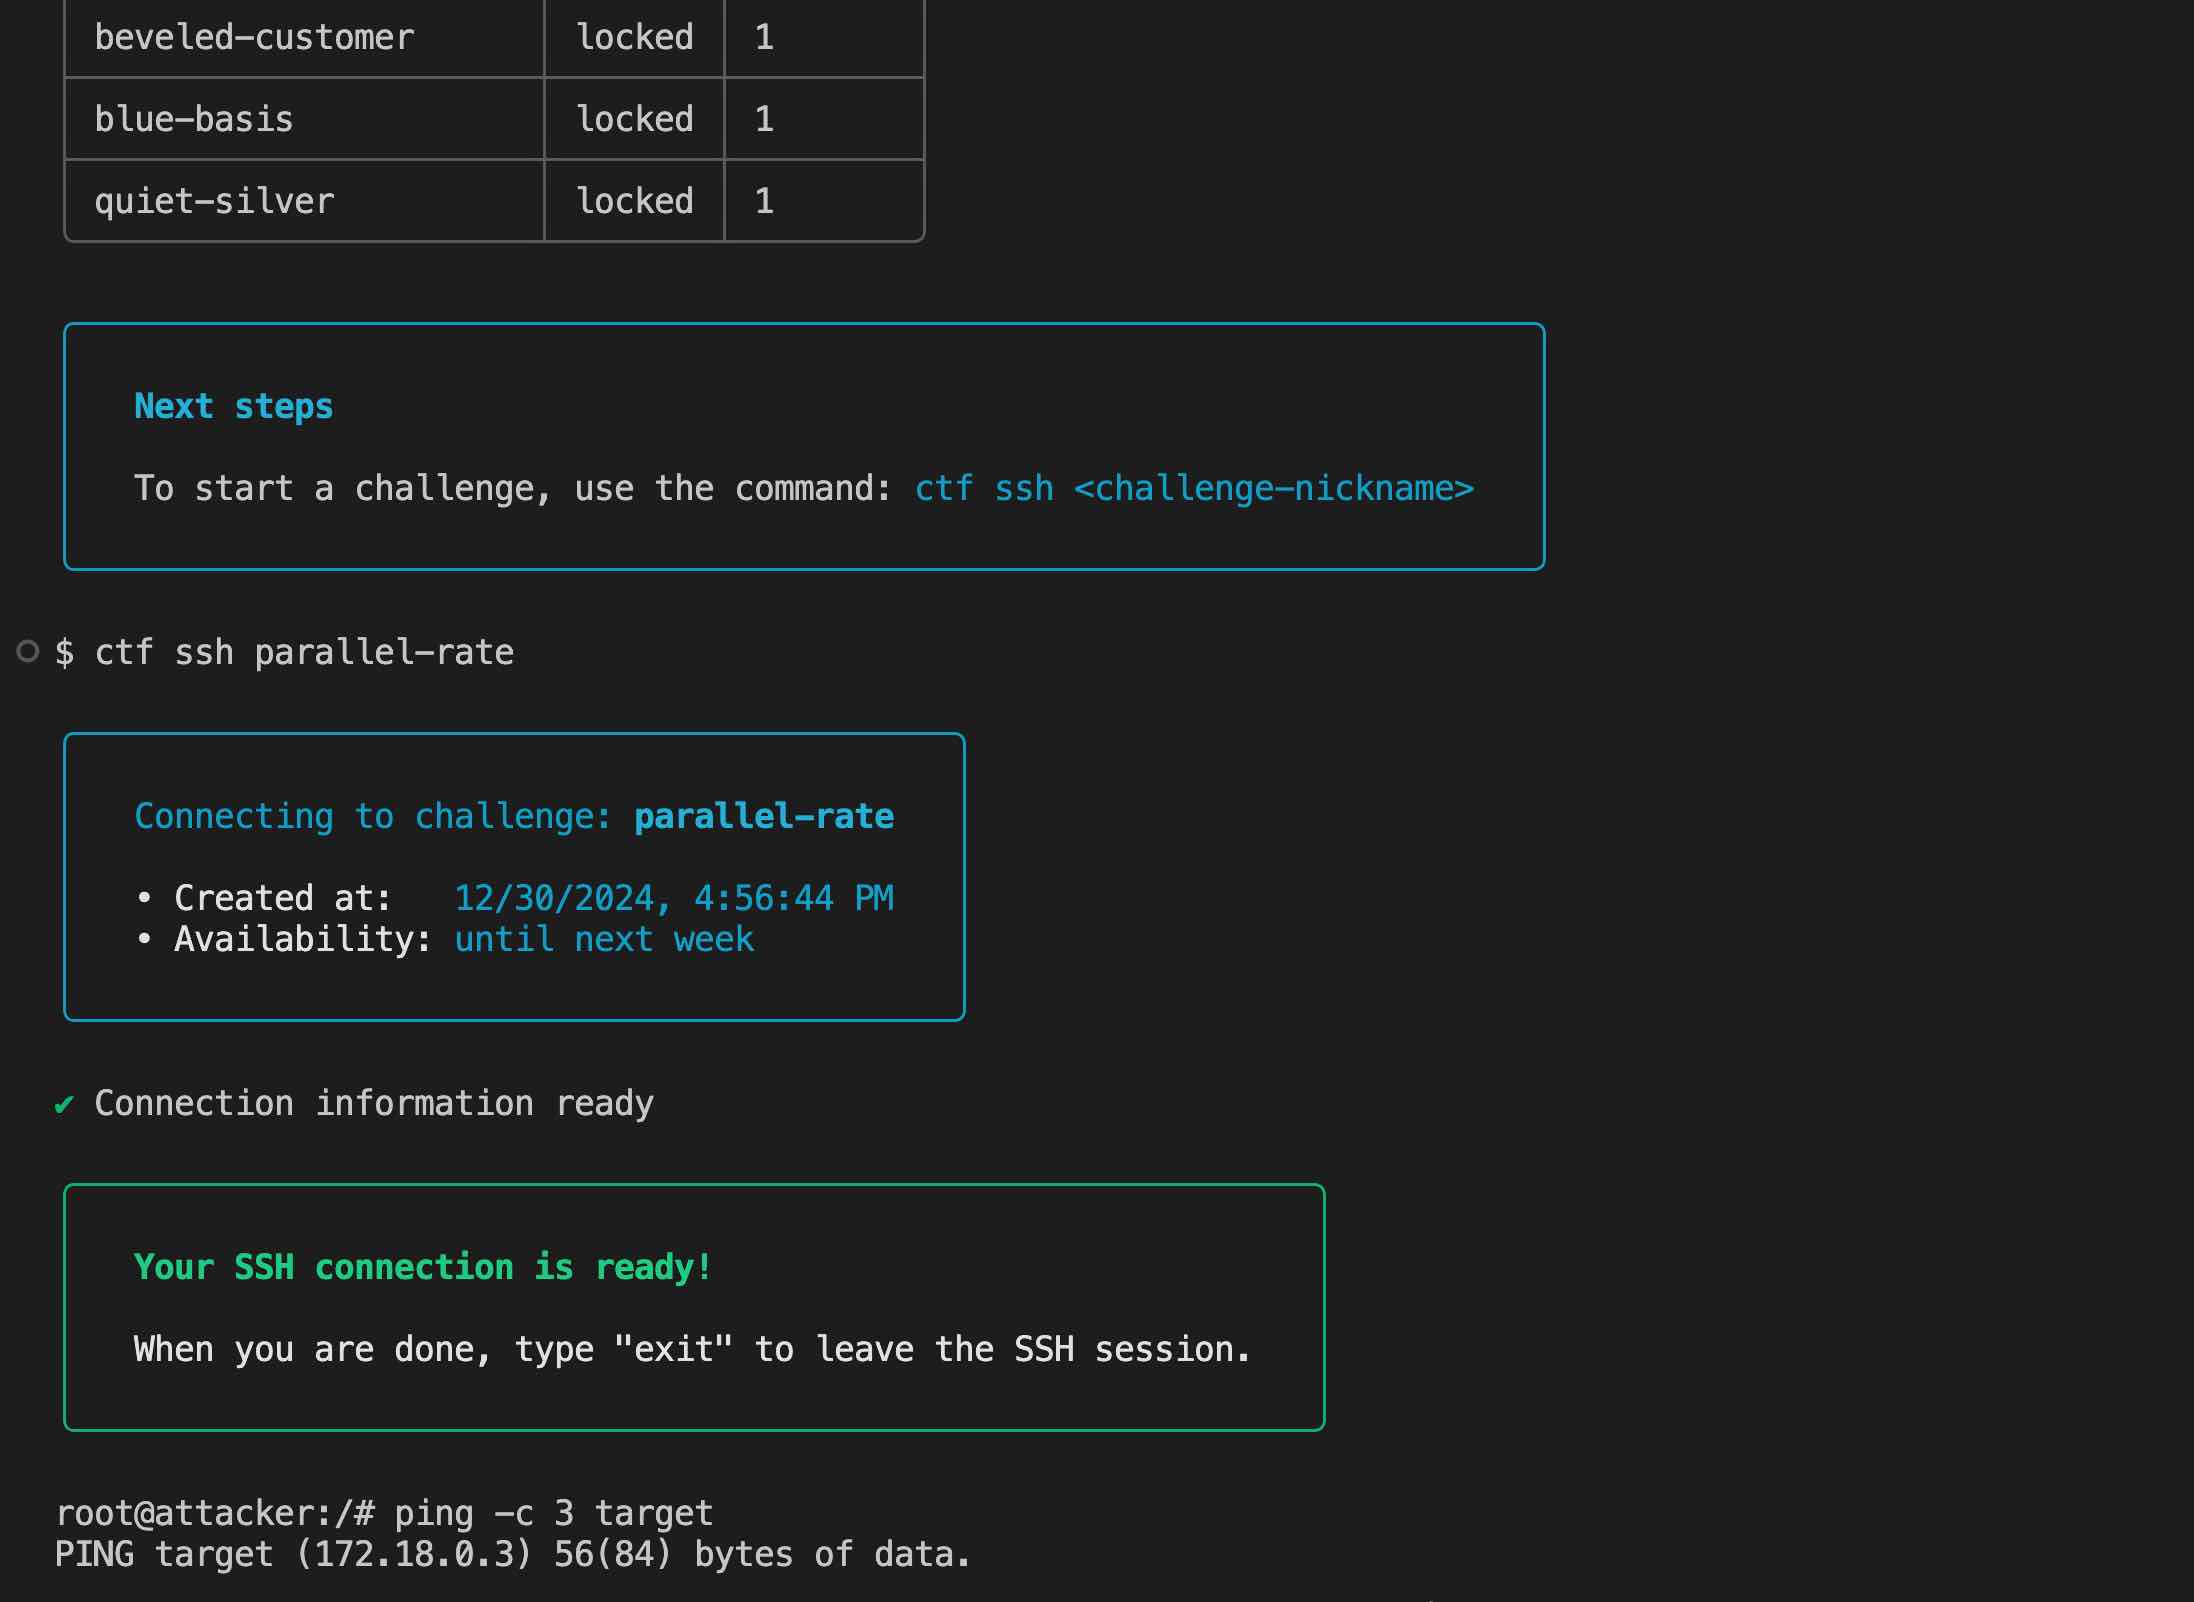Click the green checkmark beside Connection information ready

[x=64, y=1104]
